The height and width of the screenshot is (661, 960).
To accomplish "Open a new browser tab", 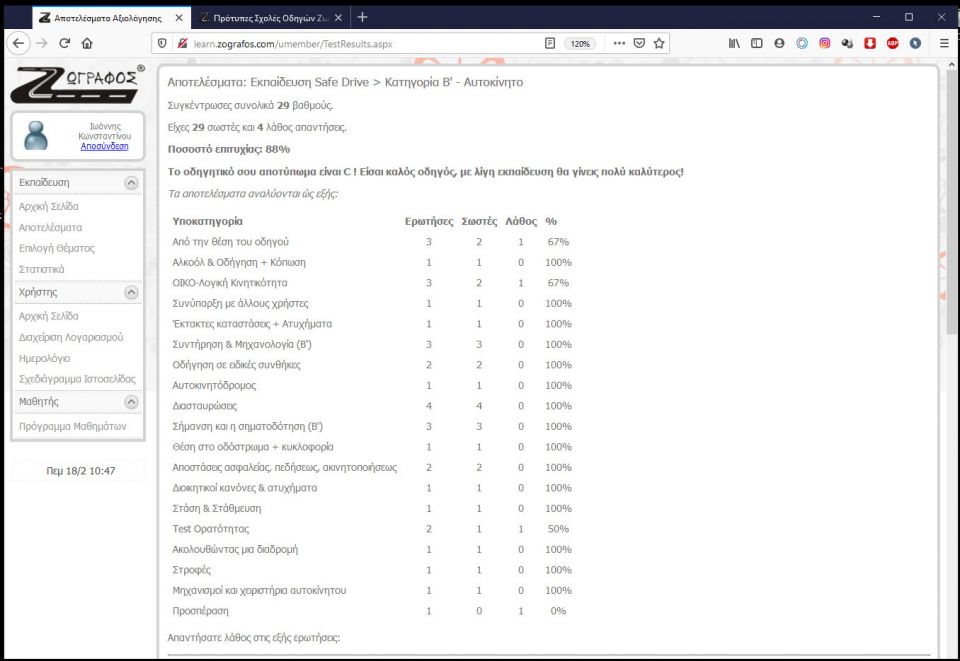I will (x=362, y=17).
